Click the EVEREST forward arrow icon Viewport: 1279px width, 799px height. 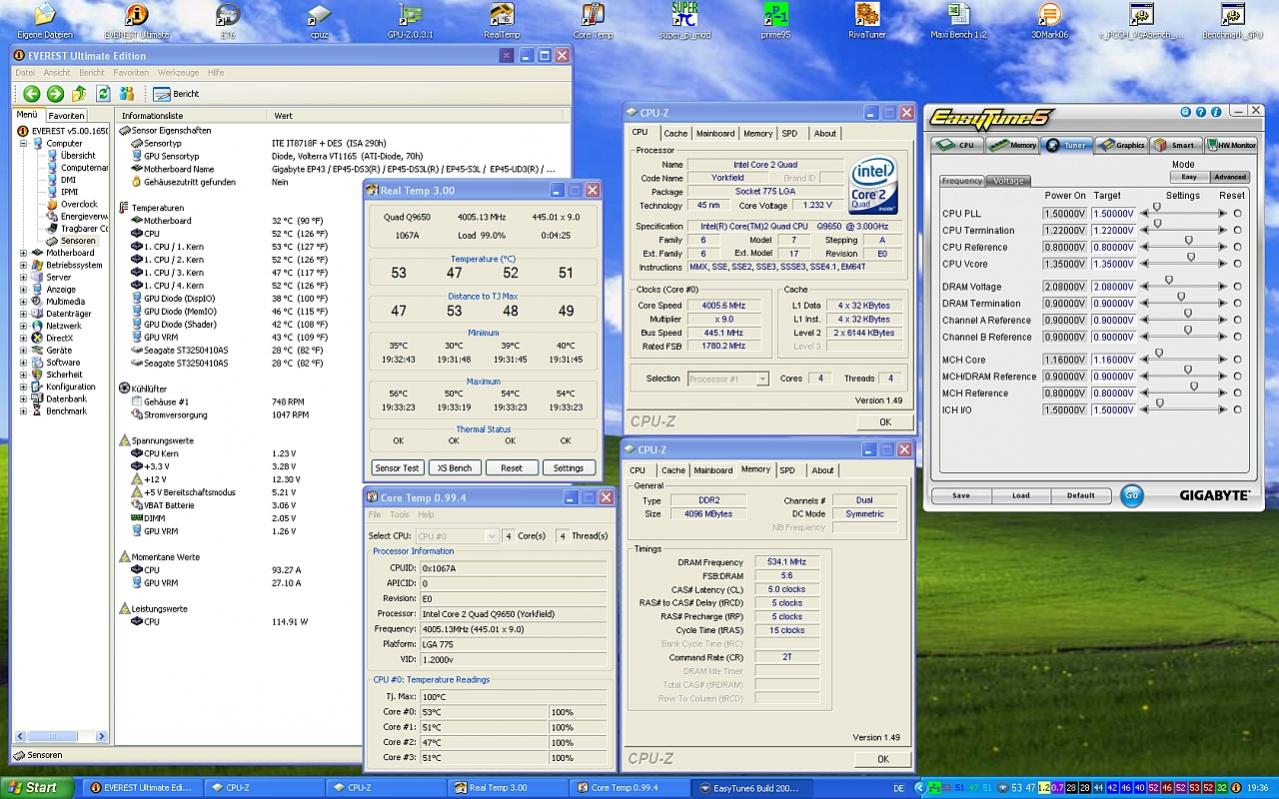55,93
